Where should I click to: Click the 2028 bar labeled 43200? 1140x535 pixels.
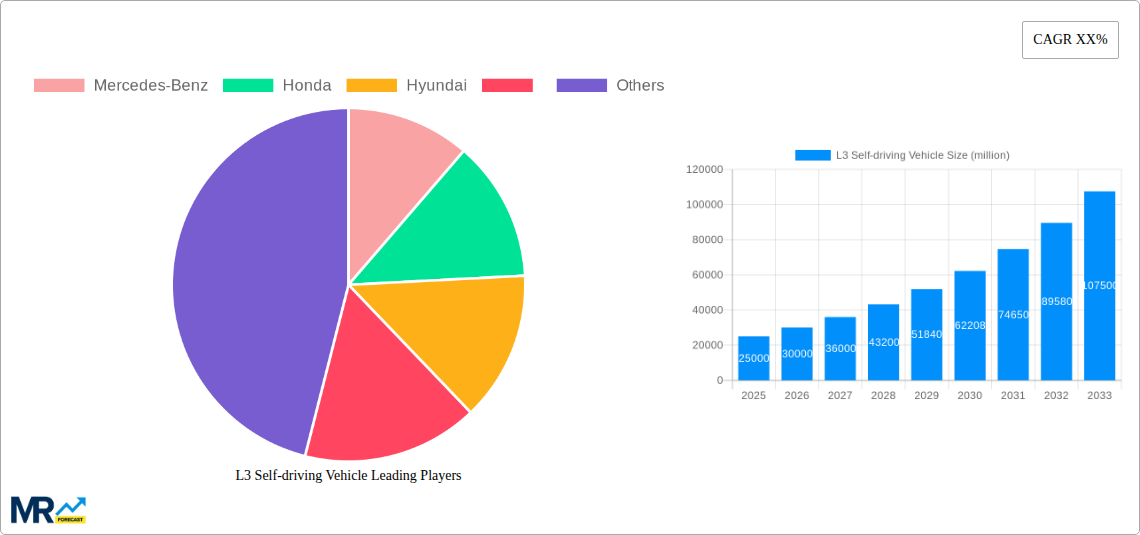[883, 342]
